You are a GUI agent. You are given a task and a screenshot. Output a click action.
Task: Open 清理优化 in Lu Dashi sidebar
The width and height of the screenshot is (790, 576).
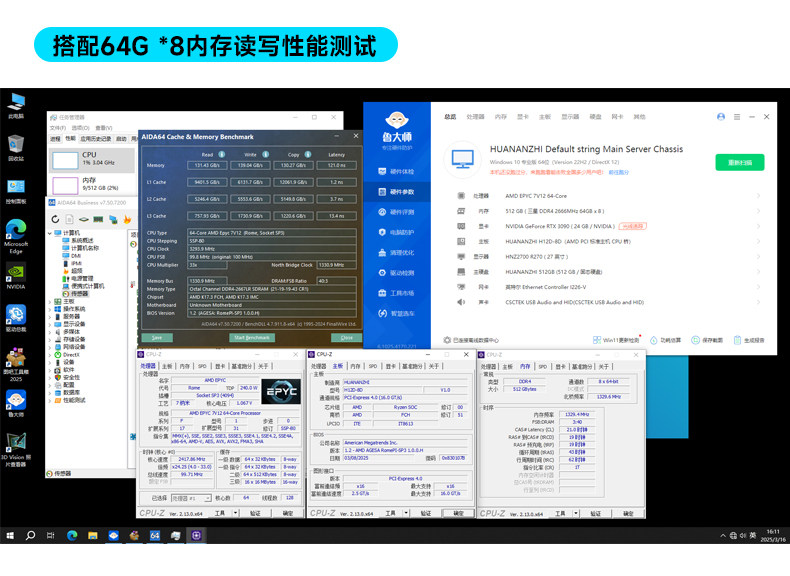(397, 252)
